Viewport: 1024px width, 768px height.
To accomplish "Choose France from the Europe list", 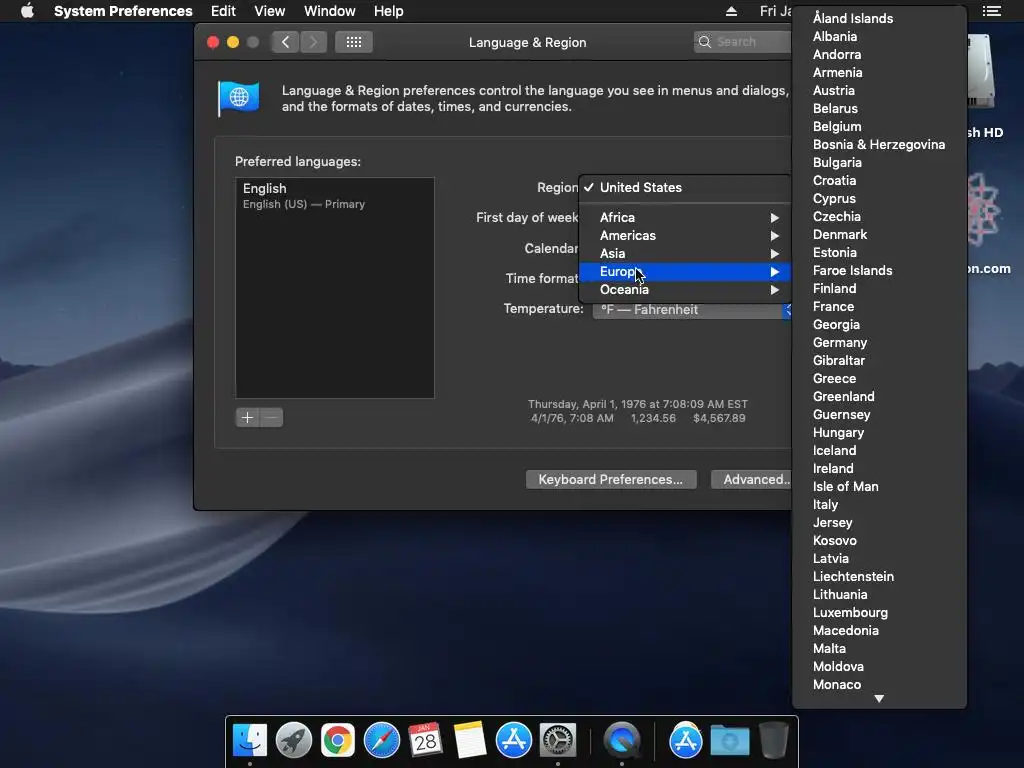I will 879,306.
